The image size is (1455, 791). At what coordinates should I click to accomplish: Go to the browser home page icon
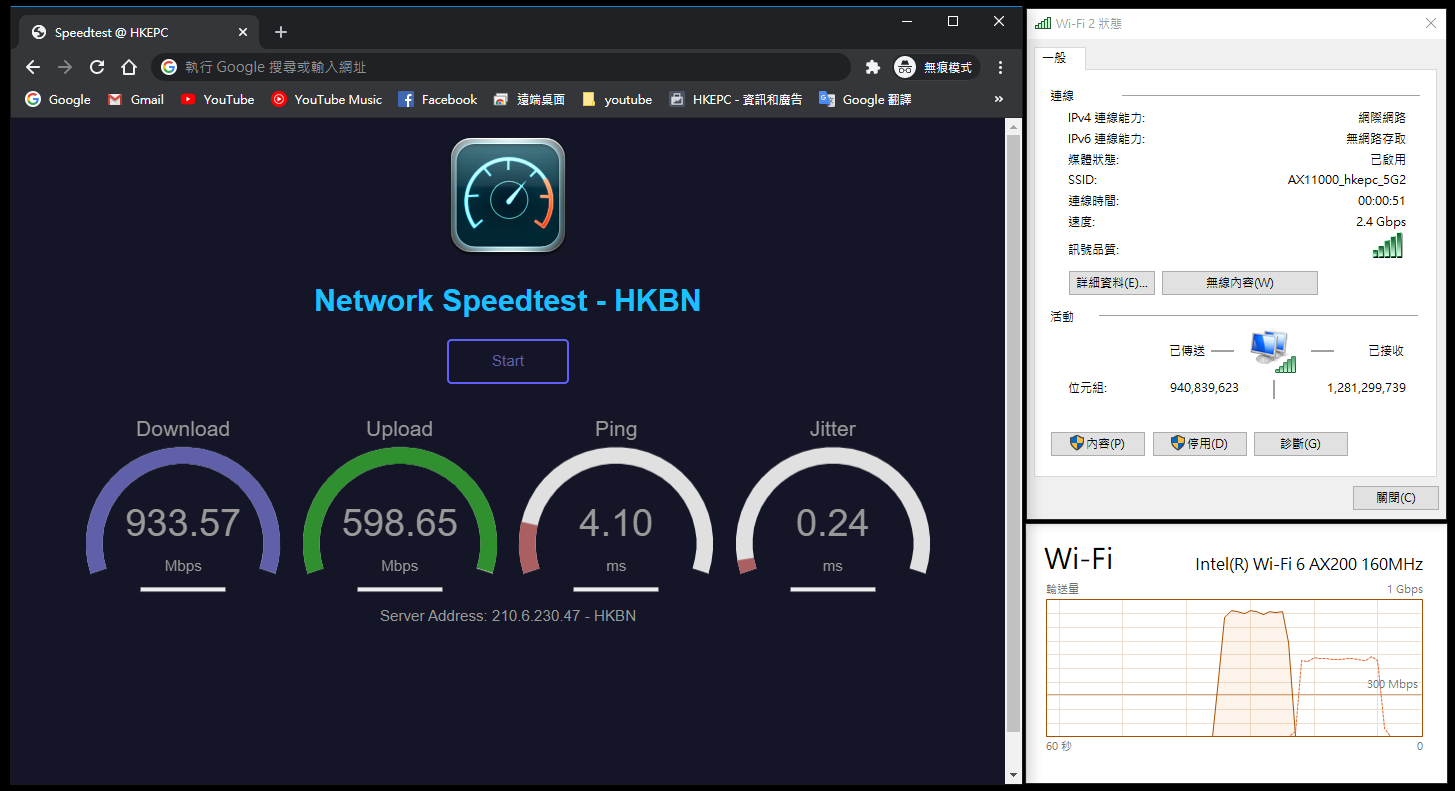tap(129, 67)
